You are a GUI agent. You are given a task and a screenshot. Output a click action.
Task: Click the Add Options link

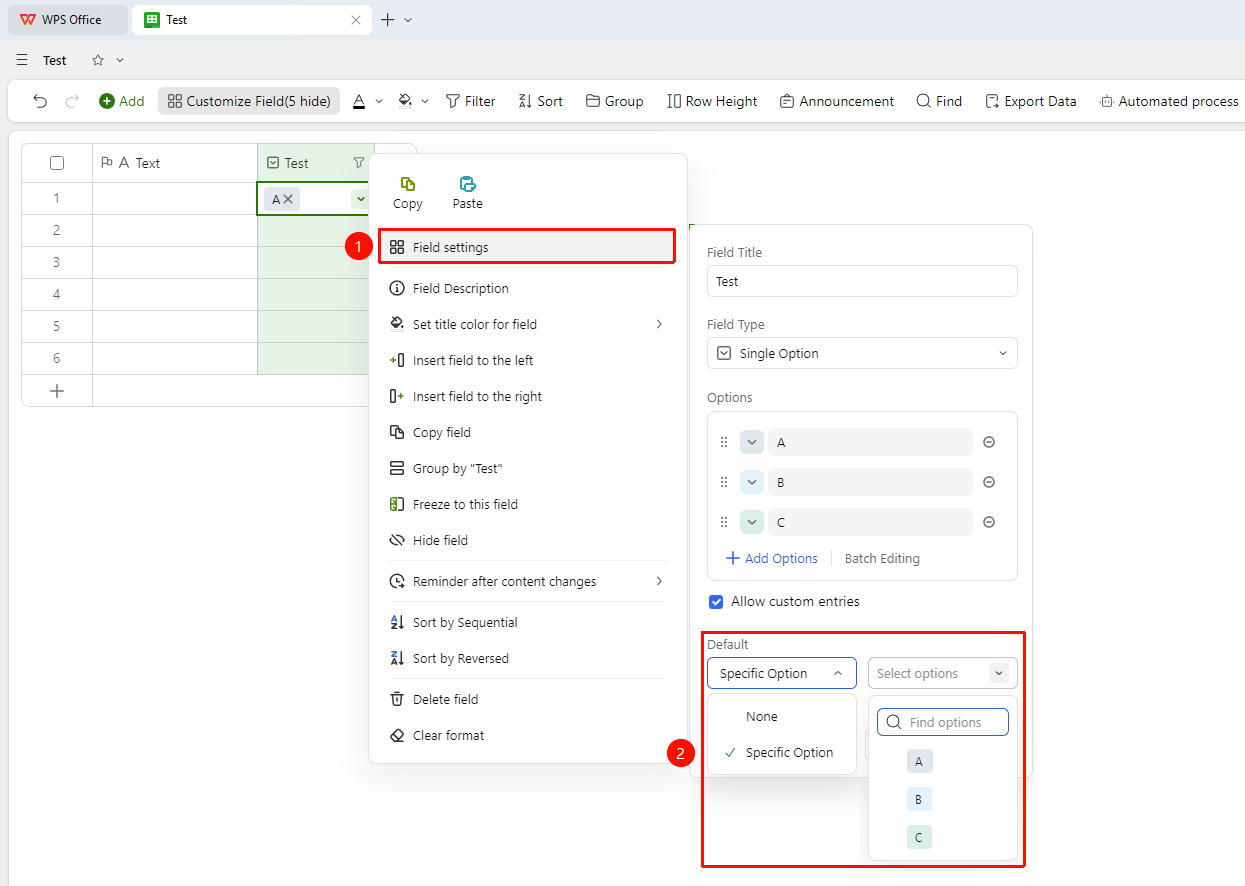coord(772,558)
